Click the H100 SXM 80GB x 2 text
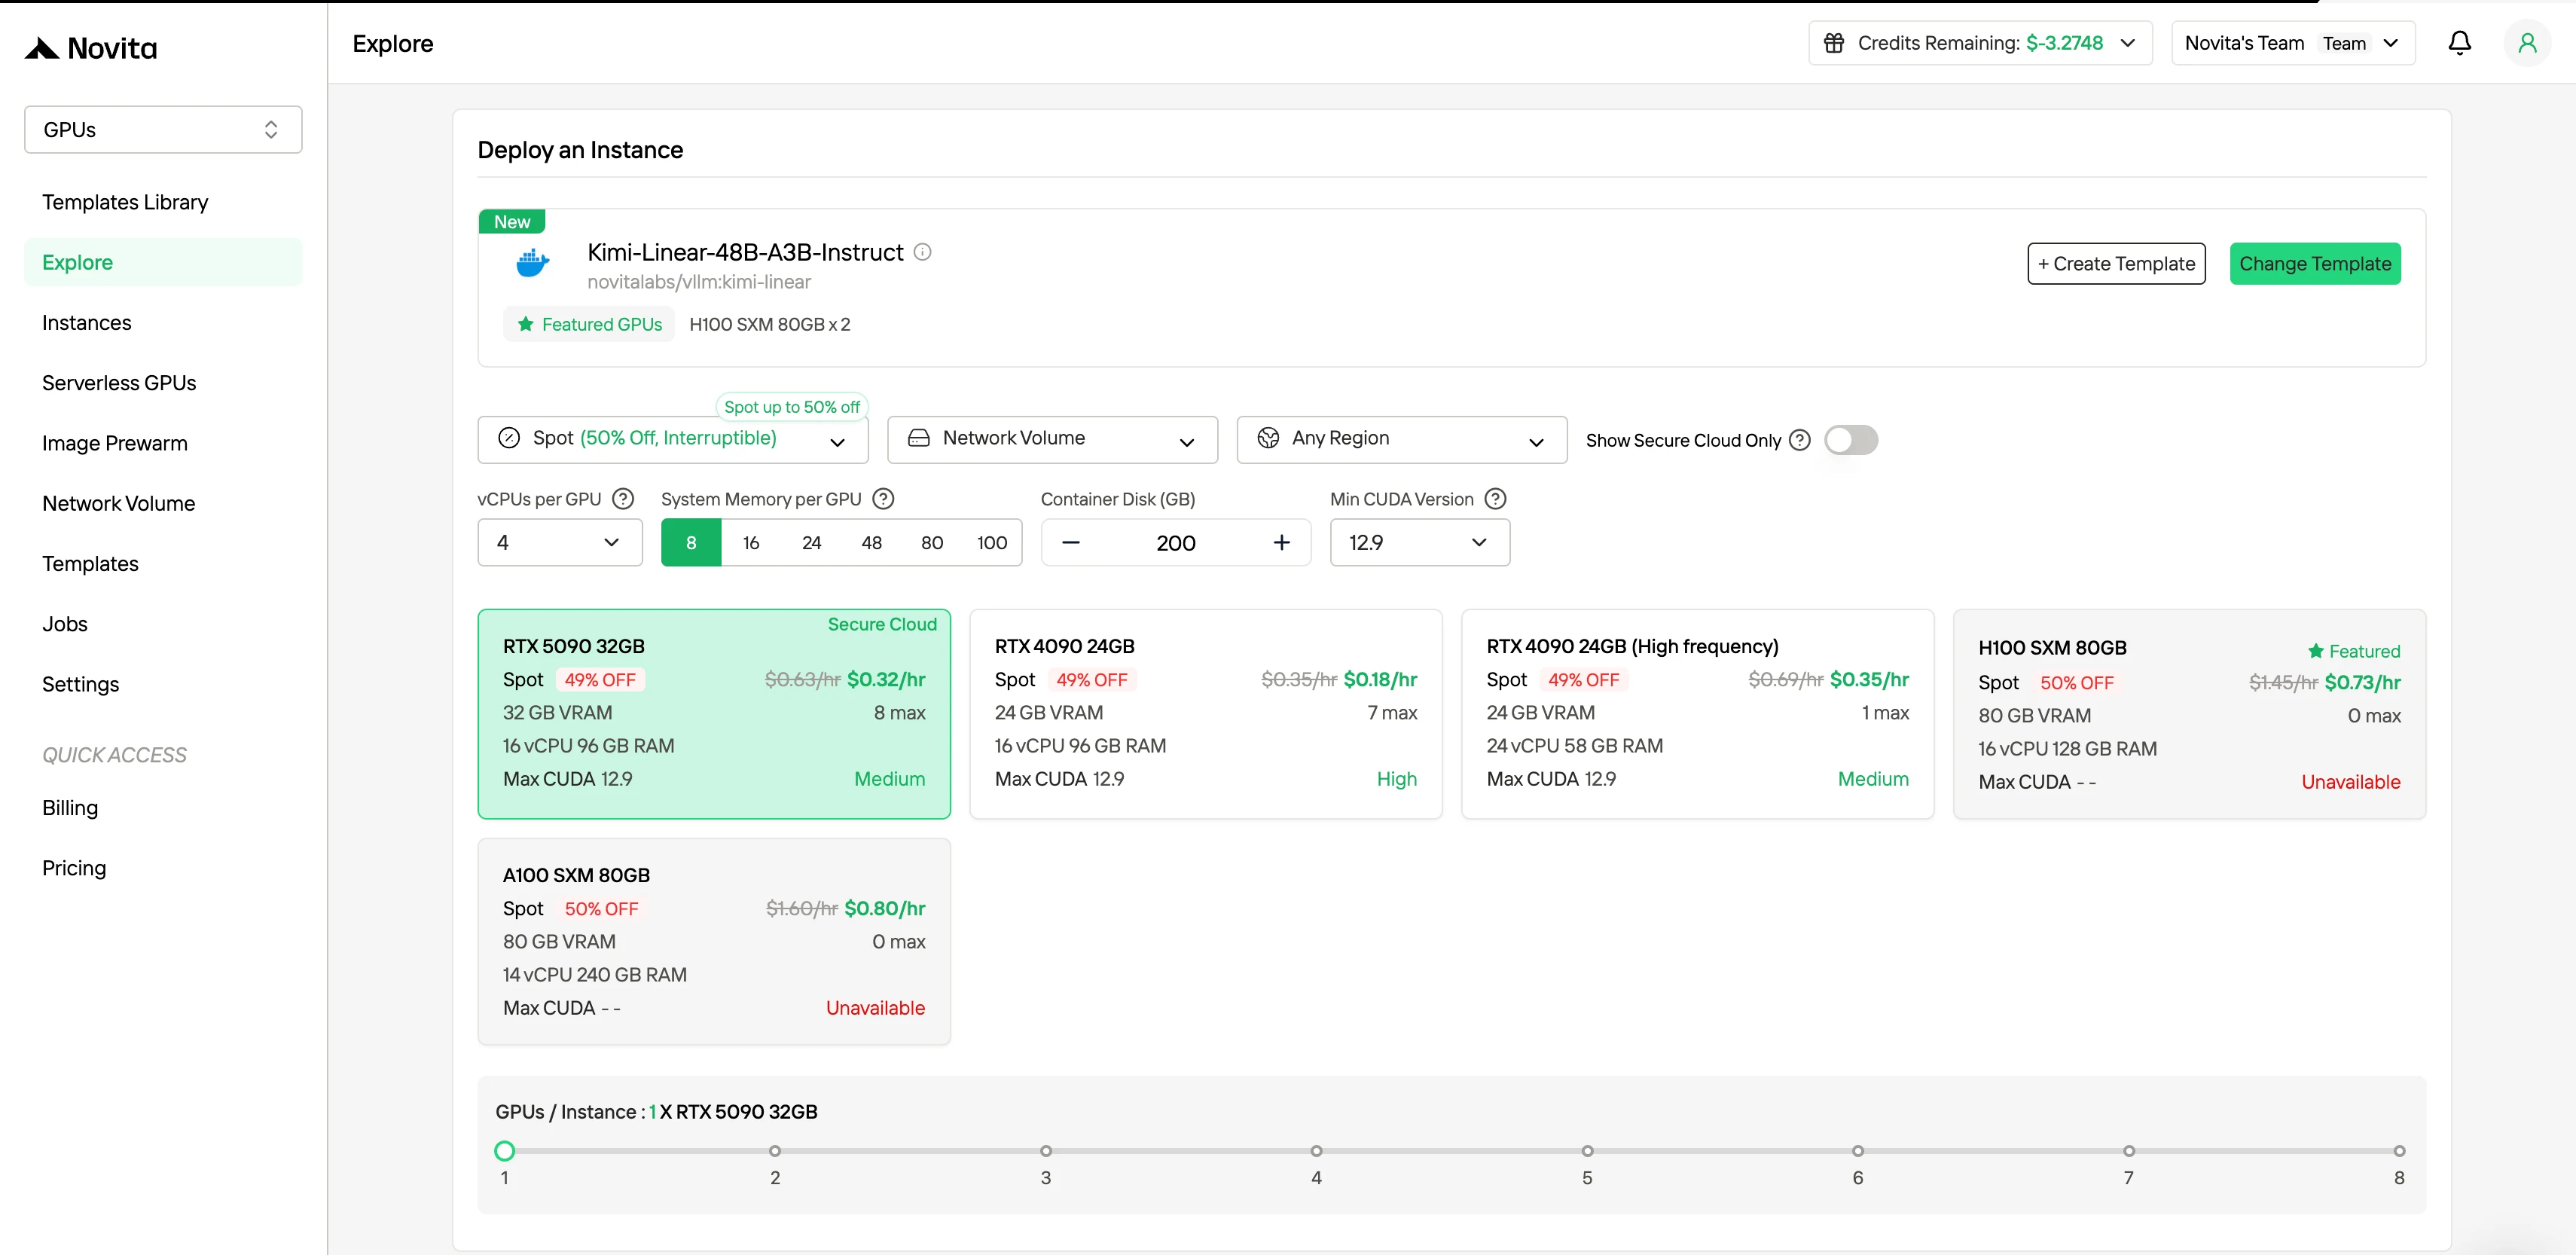This screenshot has height=1255, width=2576. click(x=770, y=324)
